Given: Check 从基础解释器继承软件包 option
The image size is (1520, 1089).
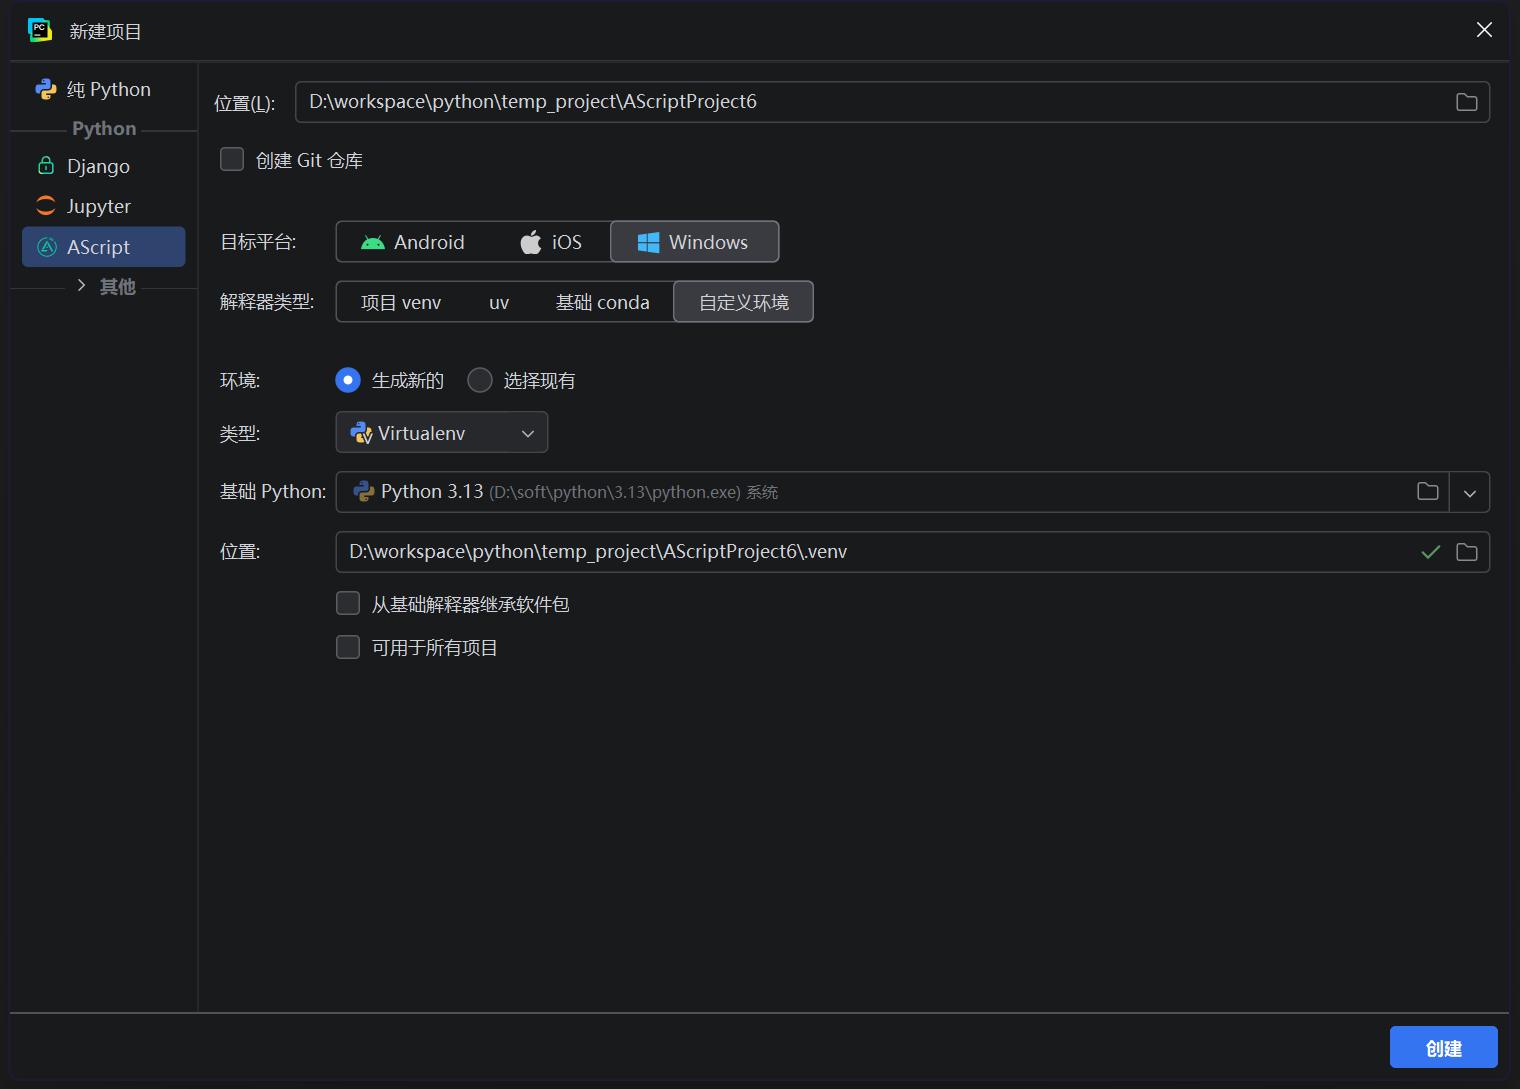Looking at the screenshot, I should pyautogui.click(x=348, y=604).
